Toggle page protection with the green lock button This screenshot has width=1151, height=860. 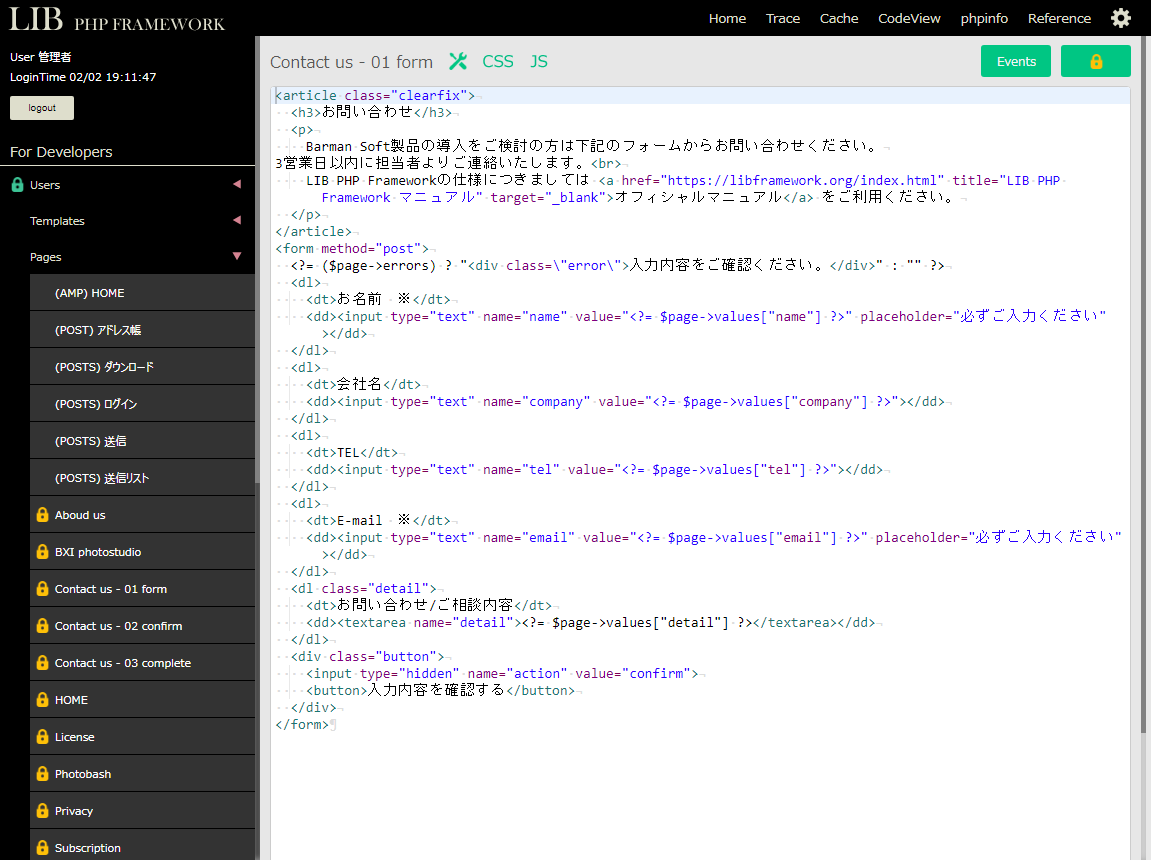point(1095,61)
